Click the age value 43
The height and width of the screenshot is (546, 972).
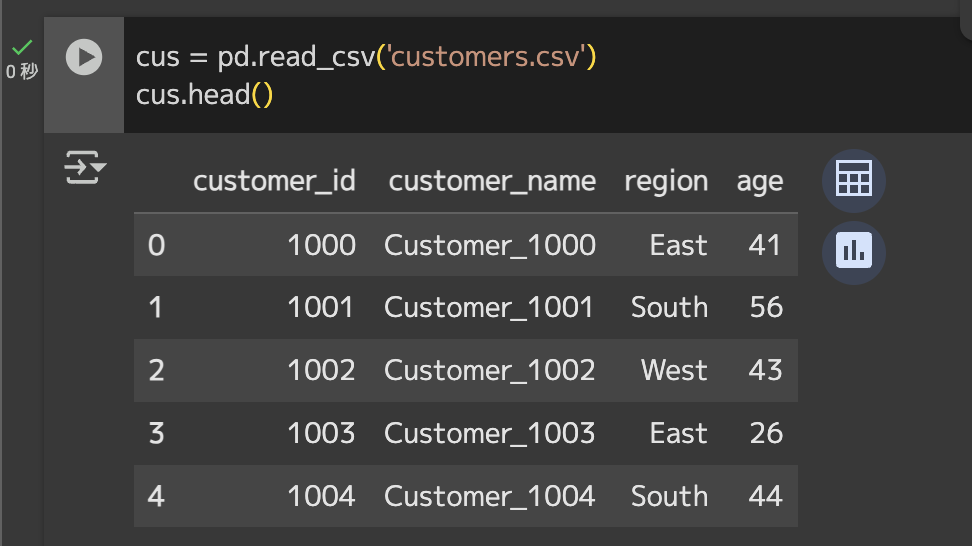coord(766,371)
